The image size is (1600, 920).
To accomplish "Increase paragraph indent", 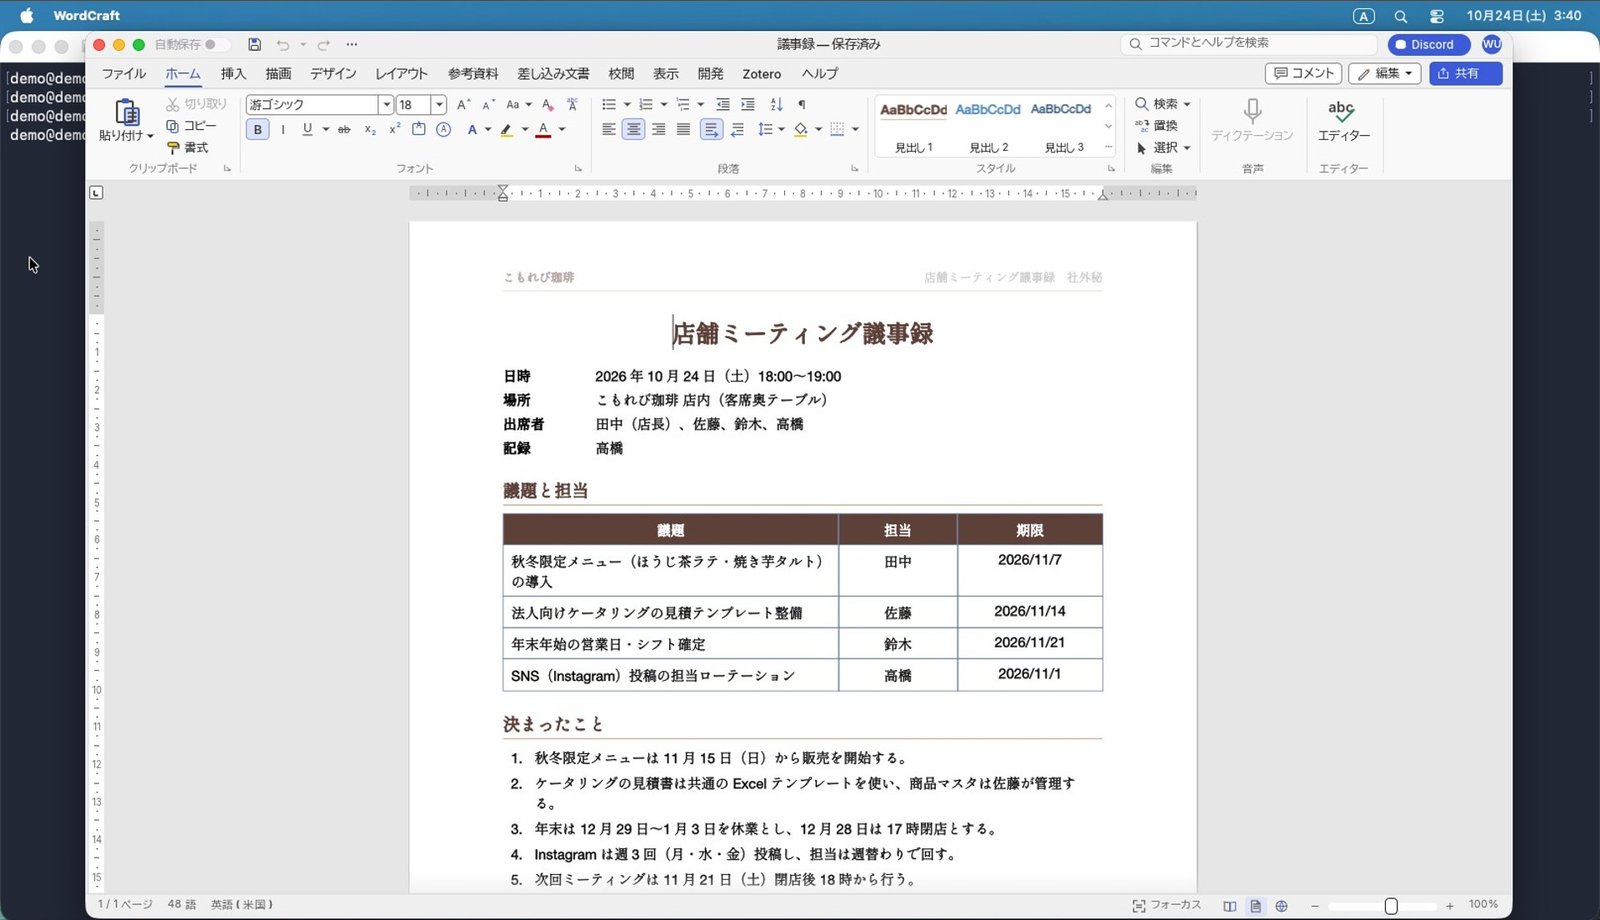I will click(x=748, y=104).
